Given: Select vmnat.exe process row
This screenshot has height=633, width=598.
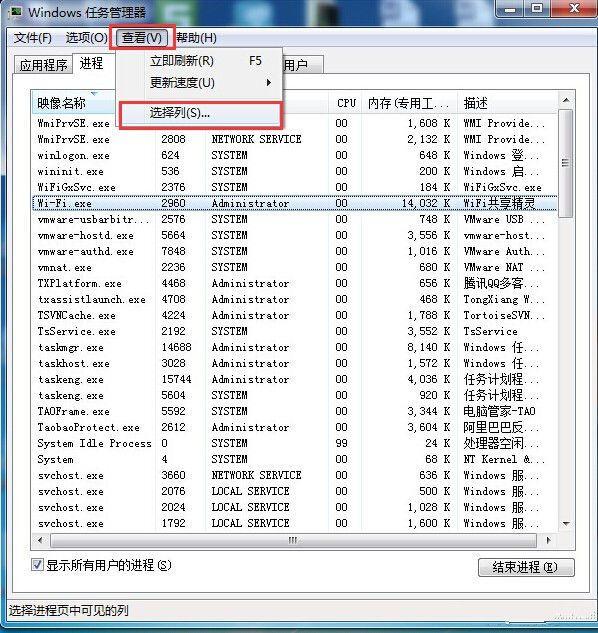Looking at the screenshot, I should tap(295, 267).
